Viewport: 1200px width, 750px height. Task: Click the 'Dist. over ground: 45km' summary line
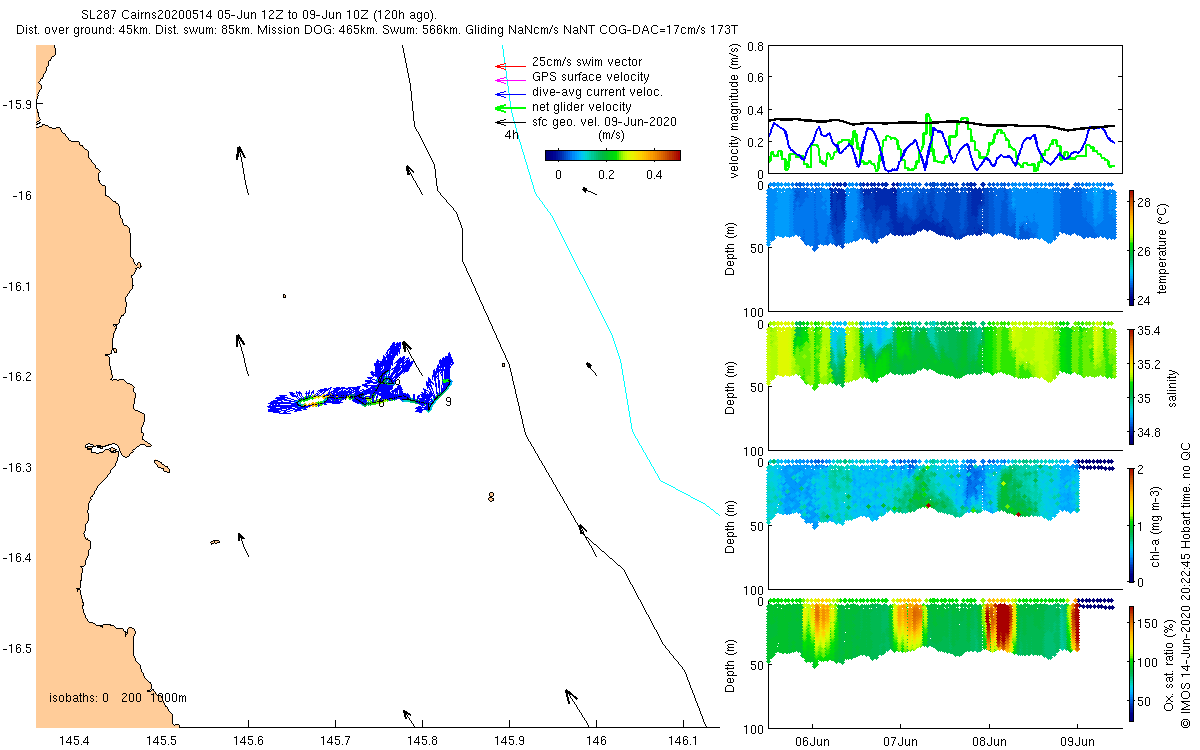tap(378, 31)
